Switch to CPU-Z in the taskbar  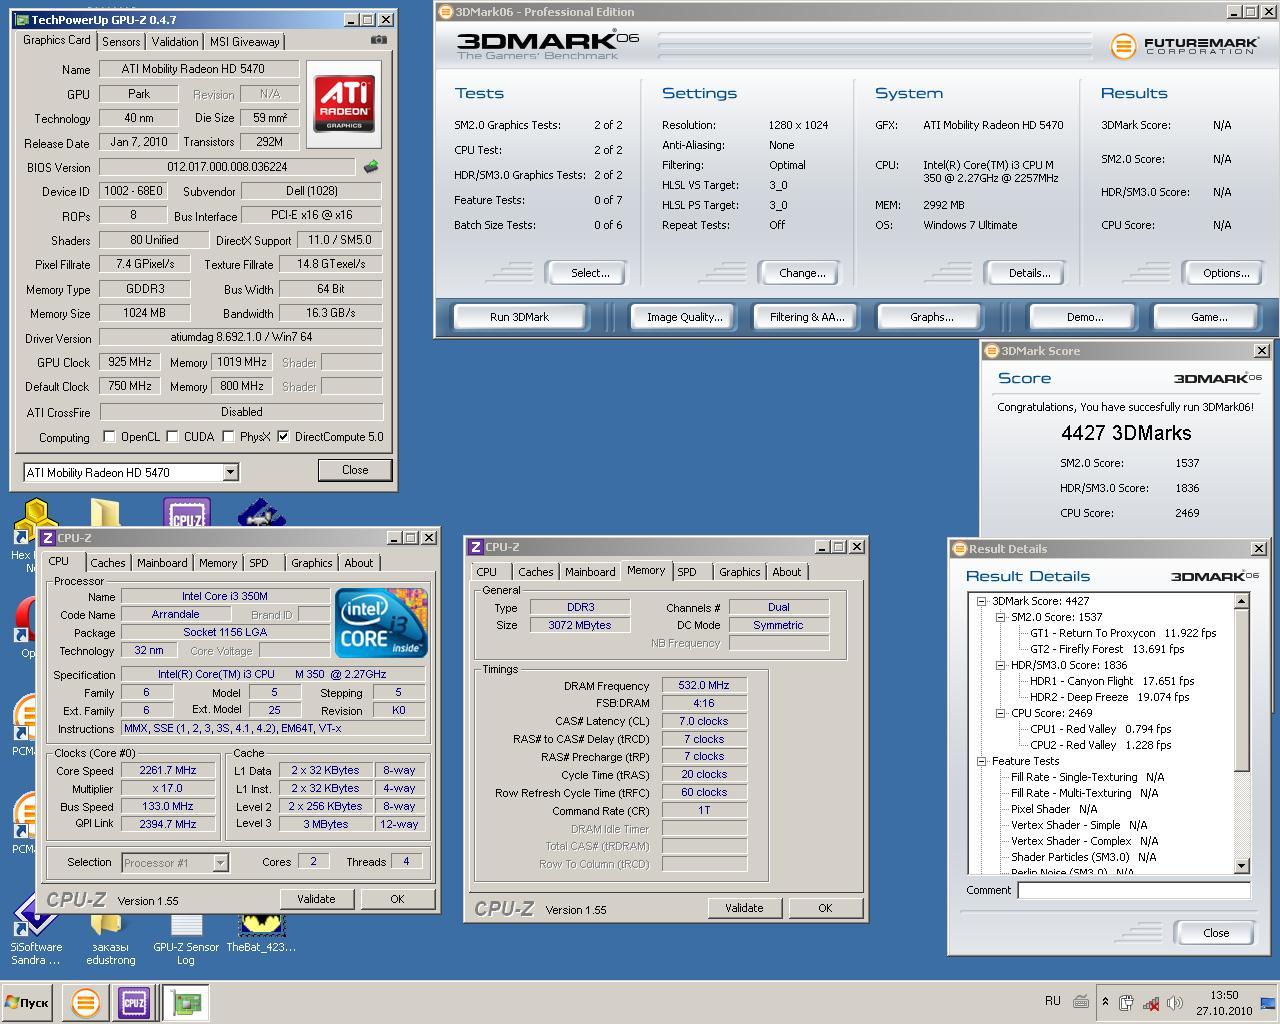(134, 1002)
